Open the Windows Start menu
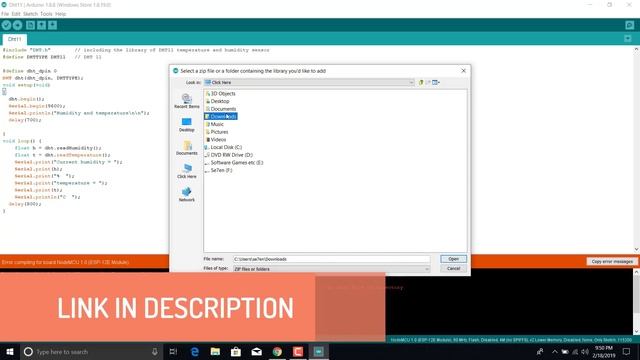 click(x=10, y=351)
